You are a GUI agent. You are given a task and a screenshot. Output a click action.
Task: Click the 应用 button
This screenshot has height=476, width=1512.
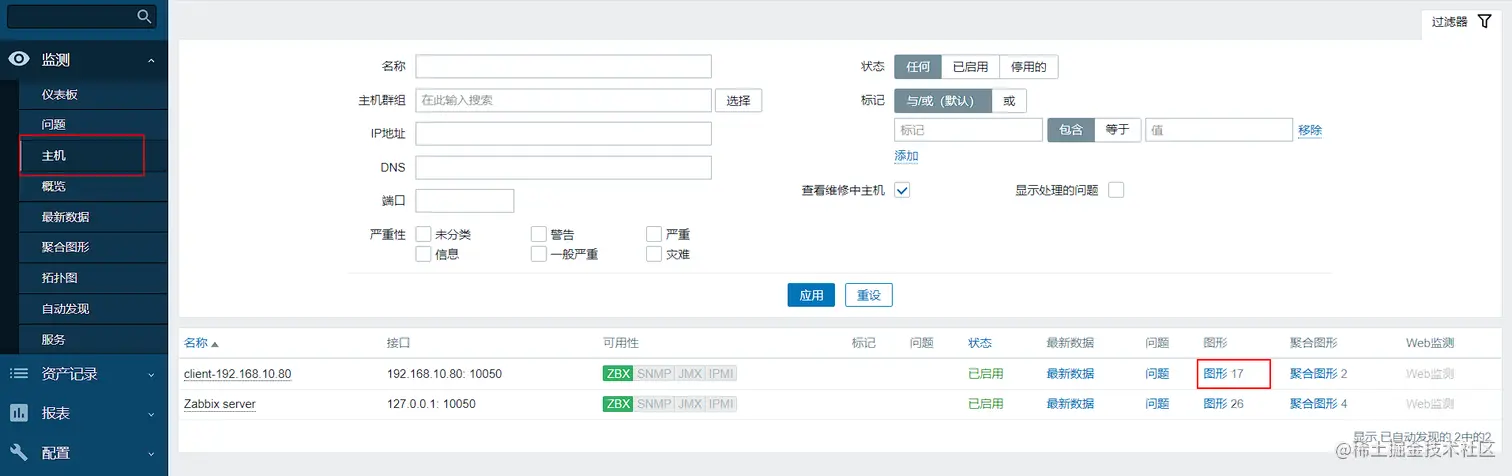click(811, 295)
